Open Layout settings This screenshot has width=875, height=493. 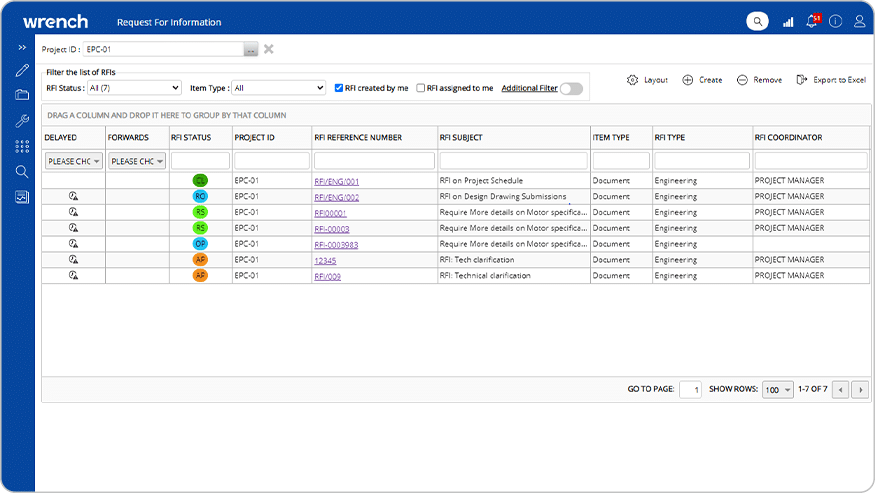point(647,80)
